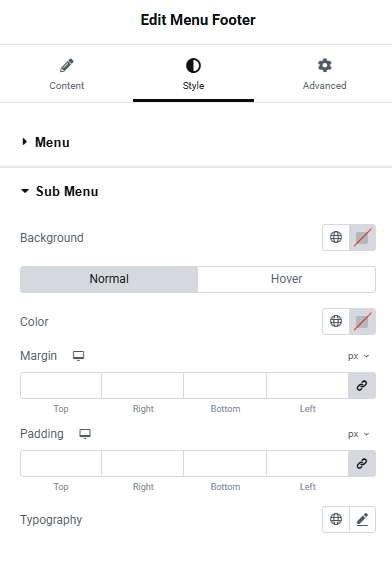Open the Color swatch picker
Screen dimensions: 392x561
362,321
